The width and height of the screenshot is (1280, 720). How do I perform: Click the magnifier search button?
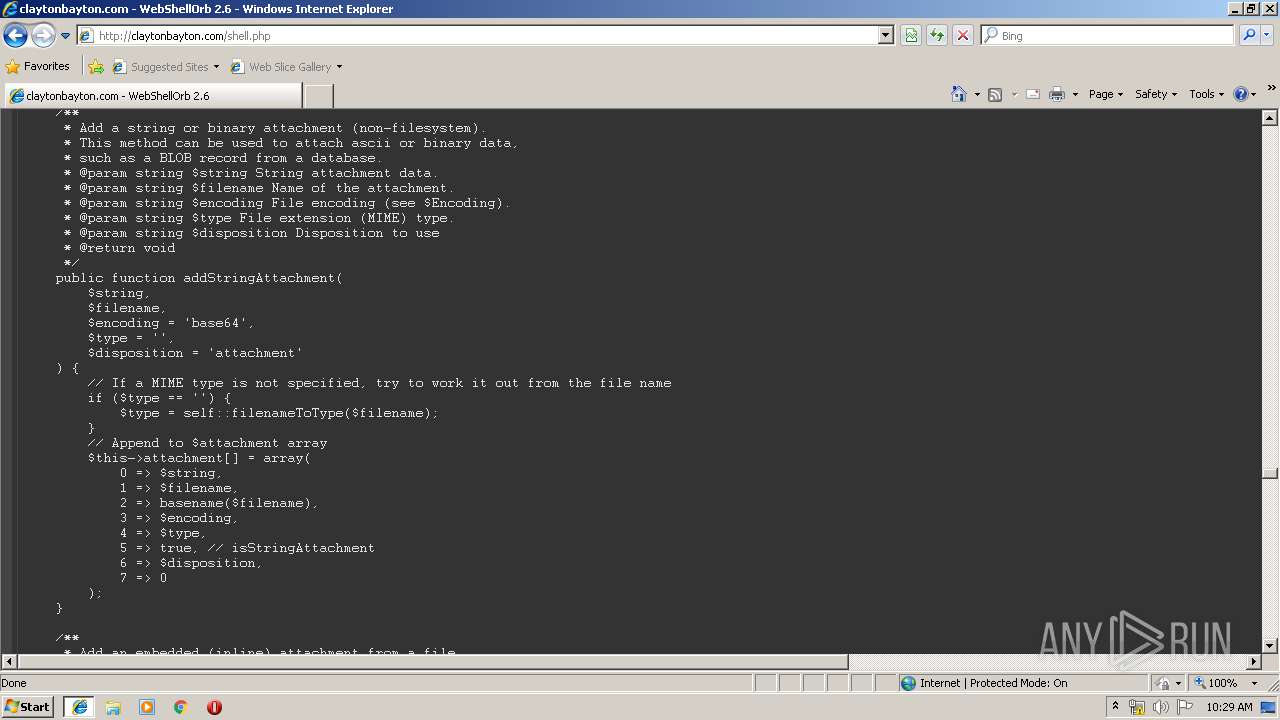pos(1248,36)
